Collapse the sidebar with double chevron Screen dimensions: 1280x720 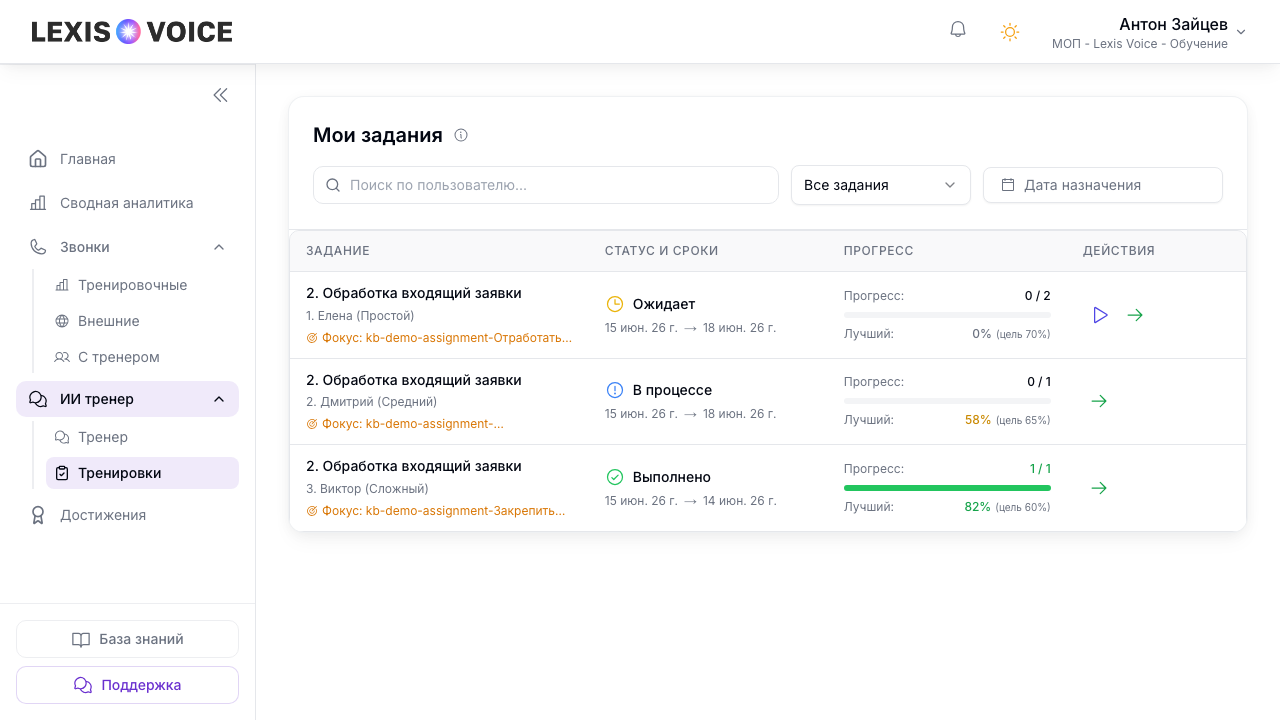click(x=221, y=95)
